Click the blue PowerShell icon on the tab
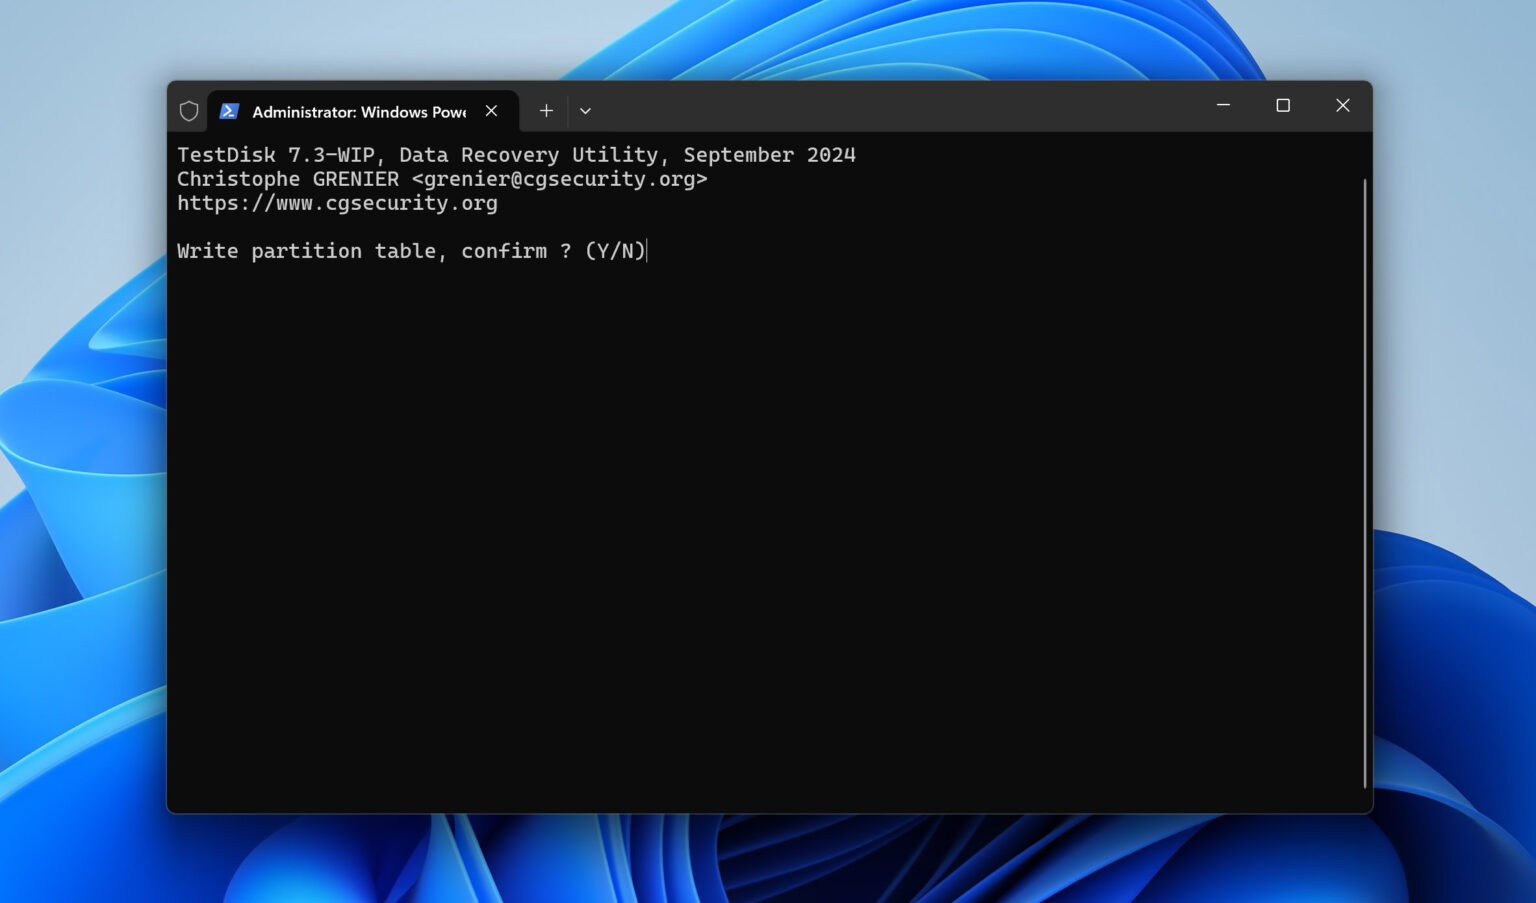Screen dimensions: 1536x903 (x=229, y=111)
